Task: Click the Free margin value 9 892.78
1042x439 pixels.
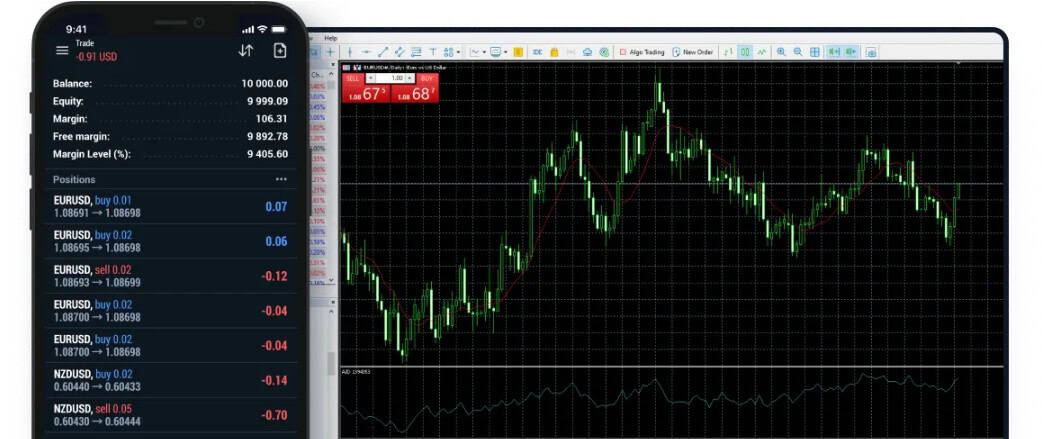Action: 267,136
